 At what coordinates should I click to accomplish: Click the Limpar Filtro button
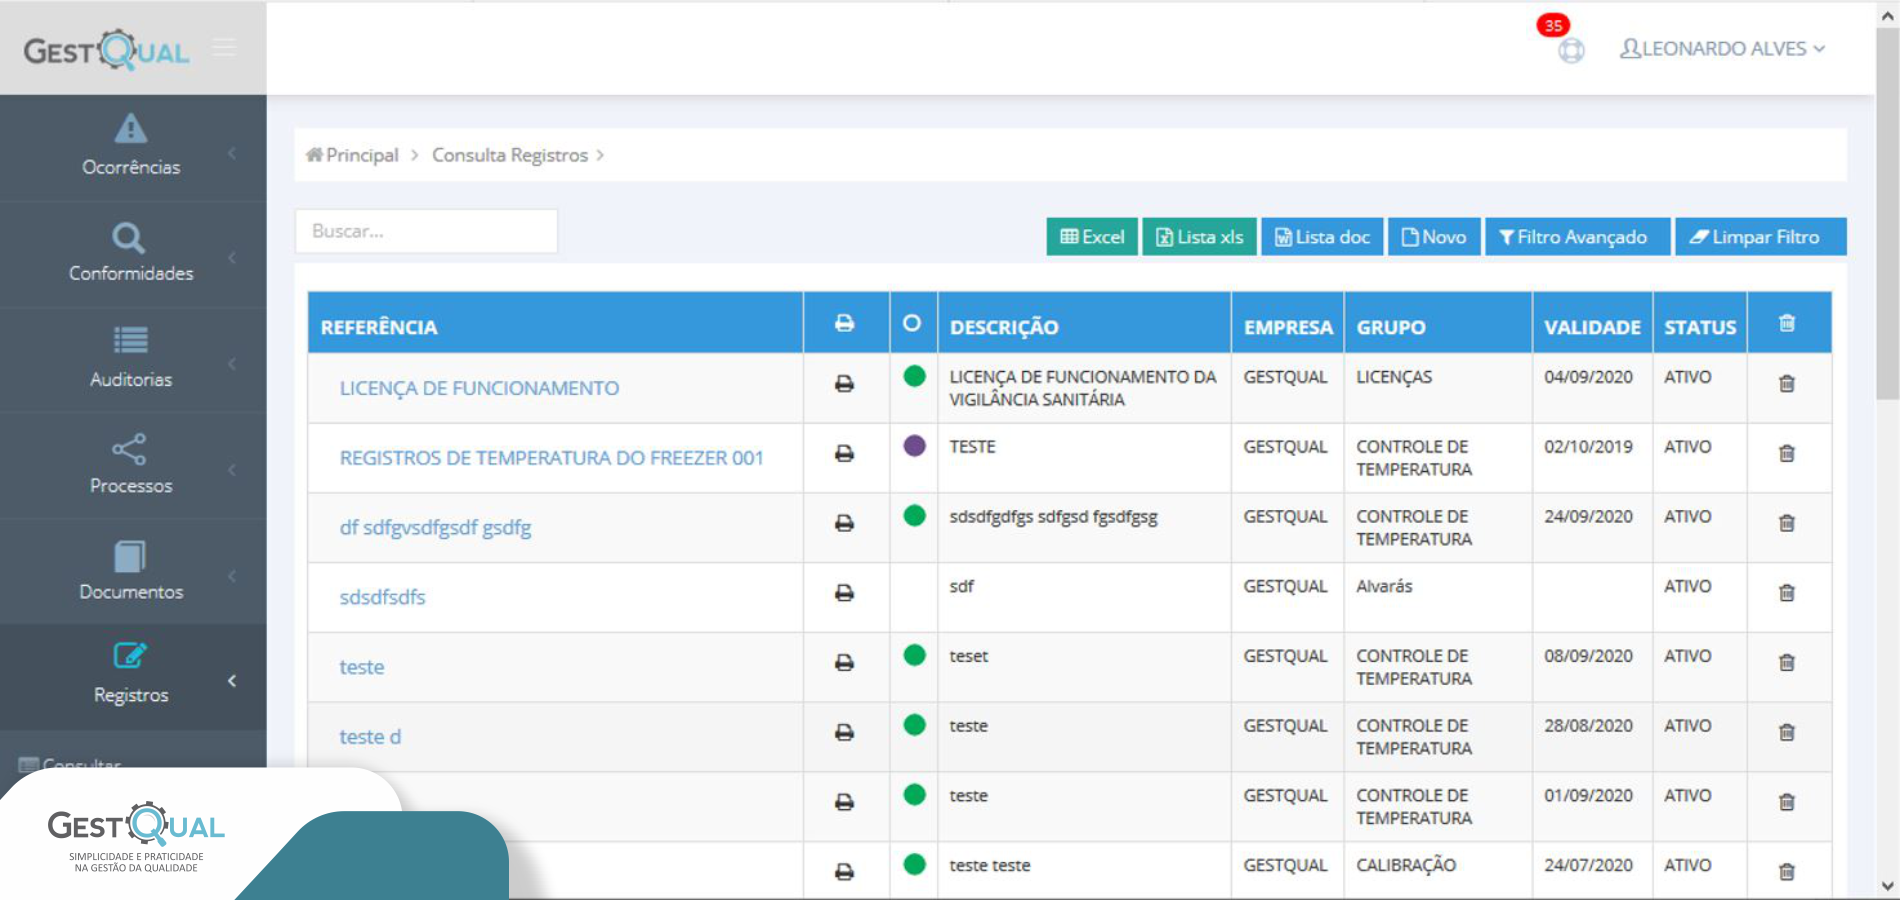click(1760, 237)
